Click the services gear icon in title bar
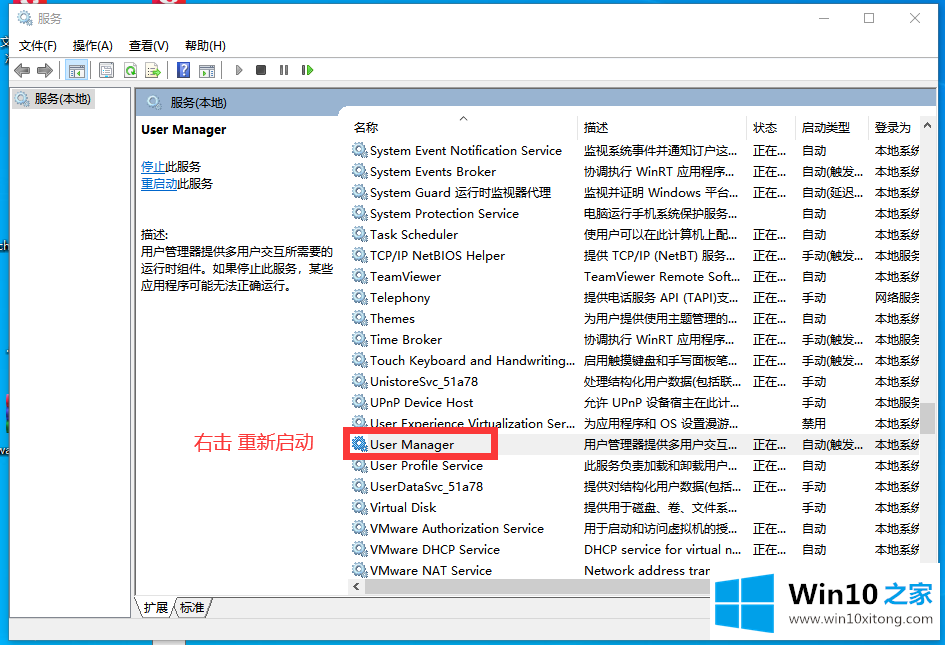Viewport: 945px width, 645px height. tap(25, 18)
